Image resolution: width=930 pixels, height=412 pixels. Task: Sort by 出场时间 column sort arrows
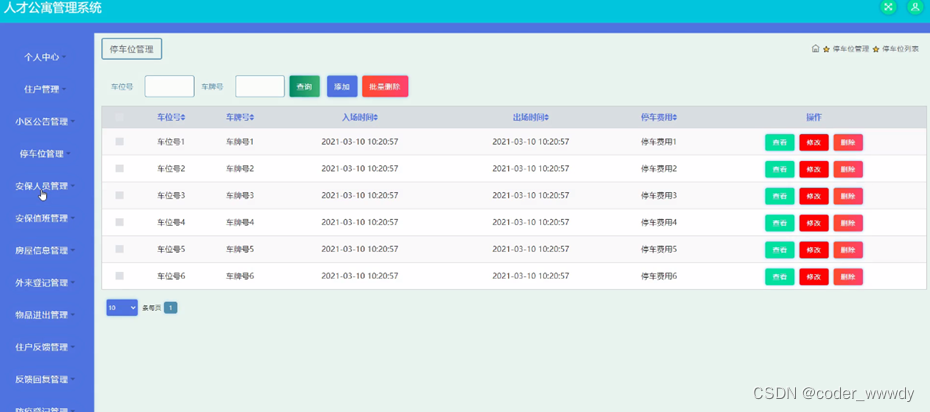(x=547, y=117)
